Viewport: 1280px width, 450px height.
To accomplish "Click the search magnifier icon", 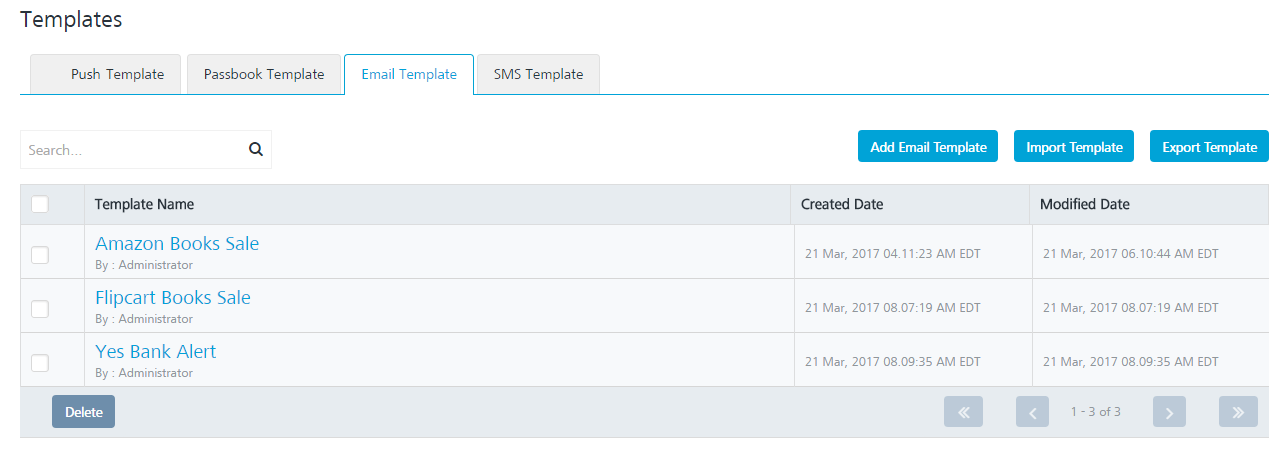I will (x=255, y=150).
